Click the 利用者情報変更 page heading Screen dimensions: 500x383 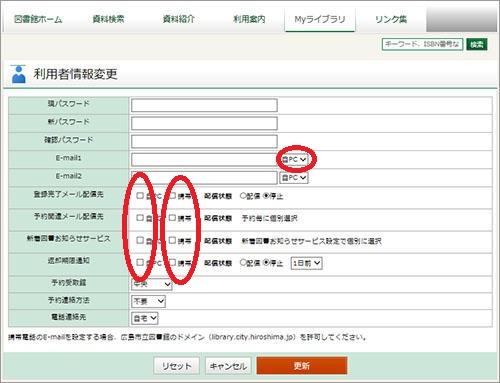pos(75,74)
